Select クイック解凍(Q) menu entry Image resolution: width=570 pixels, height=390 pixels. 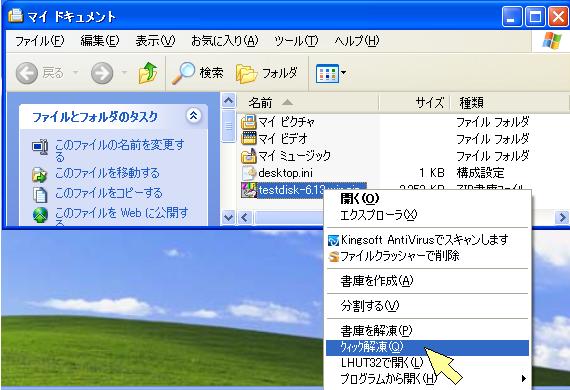click(x=428, y=347)
